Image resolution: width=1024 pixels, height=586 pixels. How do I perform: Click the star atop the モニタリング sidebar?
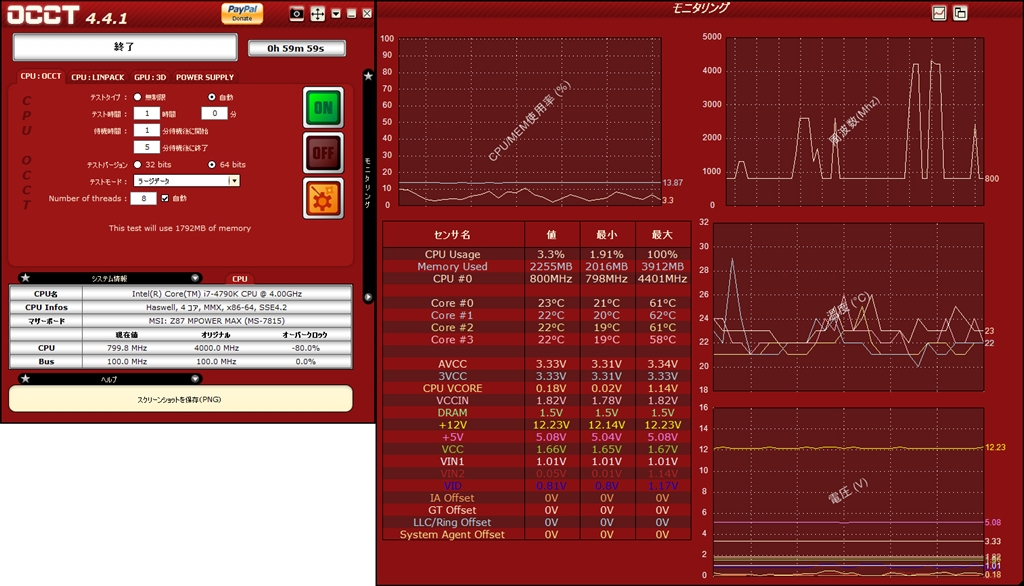[x=368, y=76]
